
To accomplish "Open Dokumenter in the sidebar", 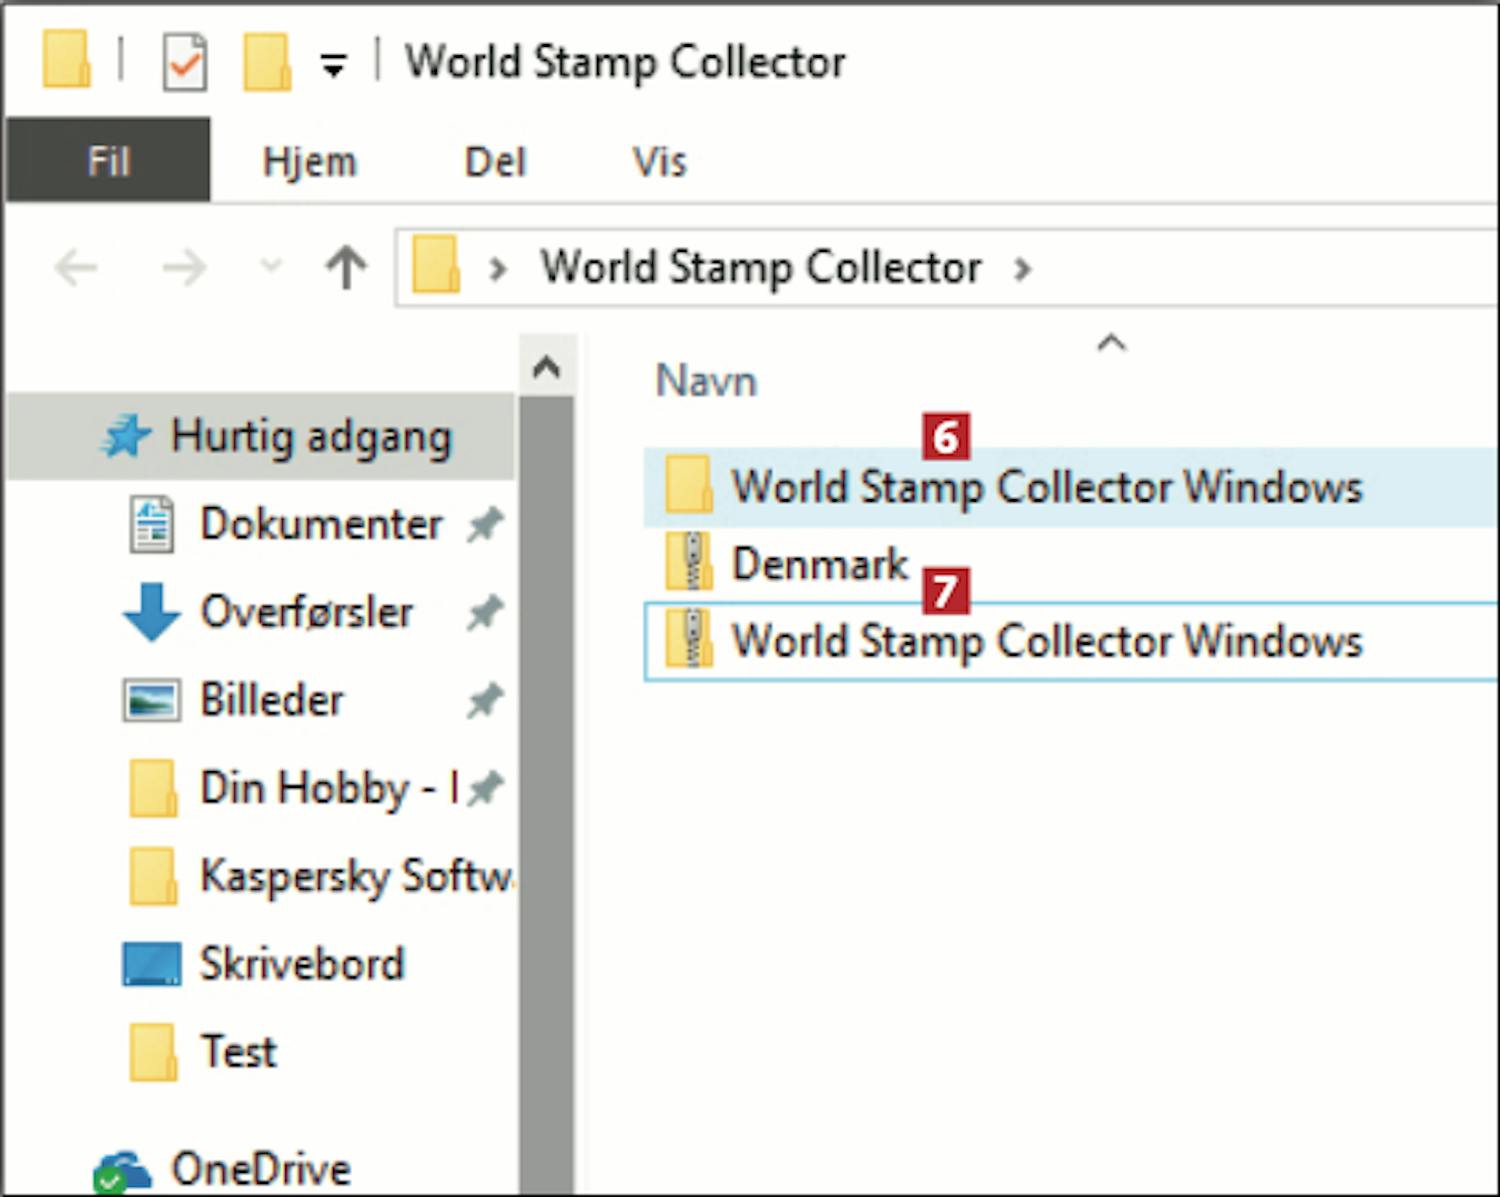I will tap(320, 524).
